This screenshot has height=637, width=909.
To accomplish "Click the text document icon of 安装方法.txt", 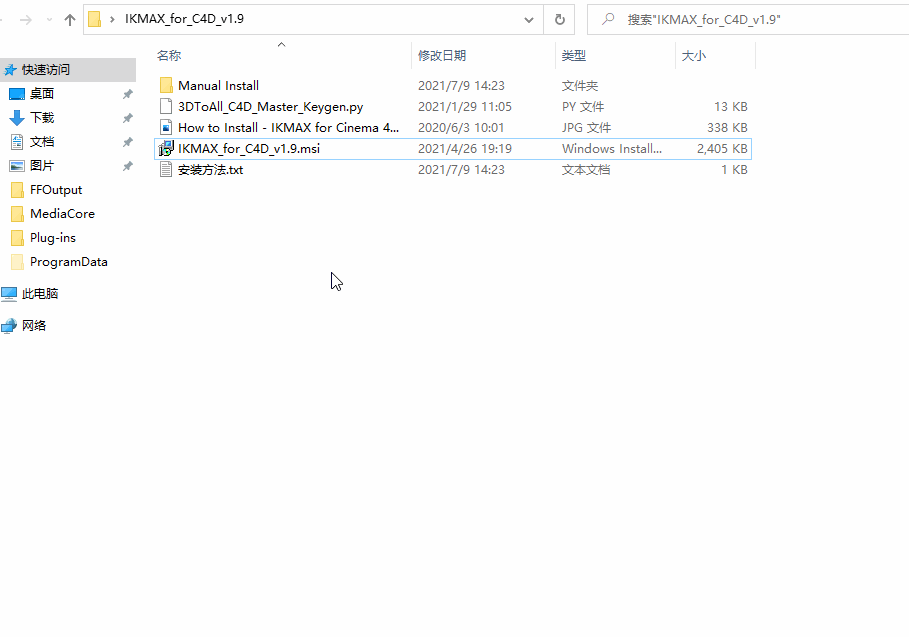I will (x=166, y=169).
